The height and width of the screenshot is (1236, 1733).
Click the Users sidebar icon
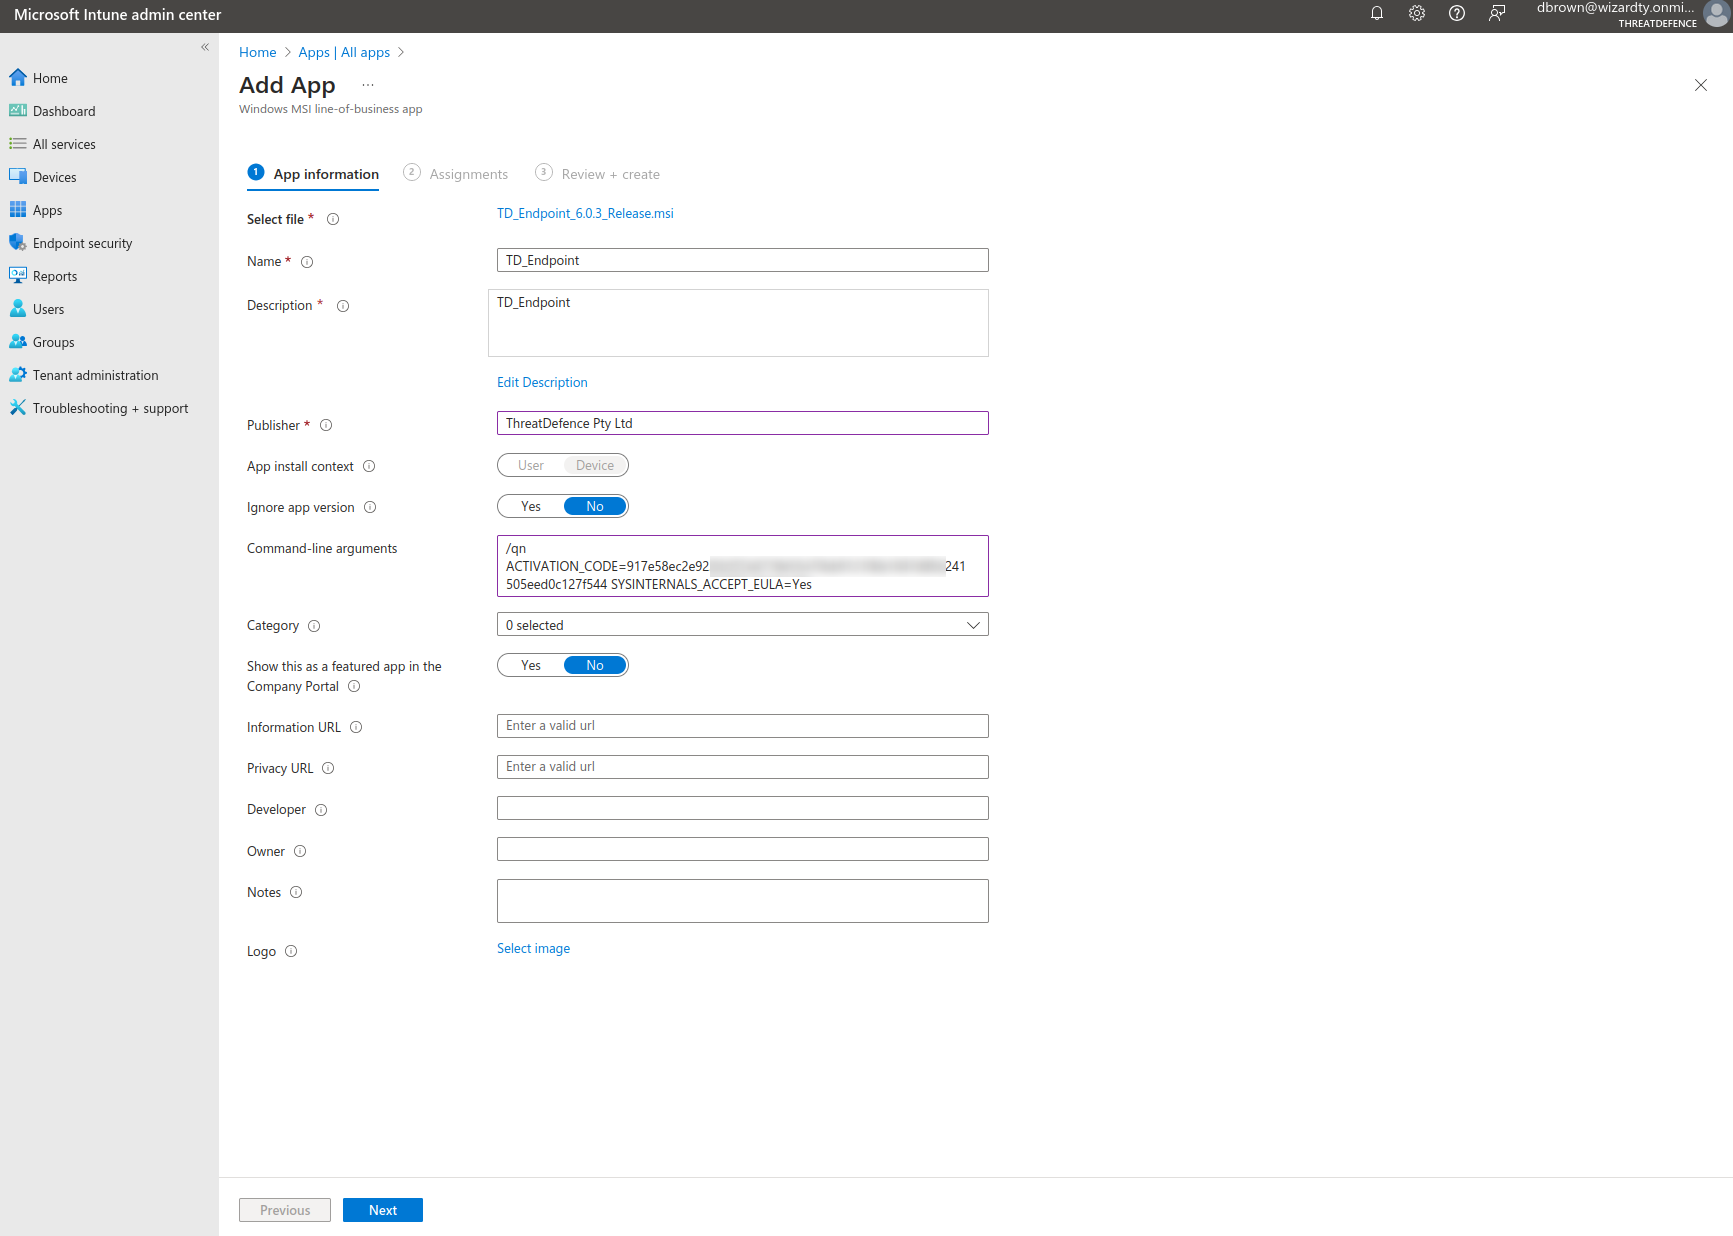(x=18, y=309)
